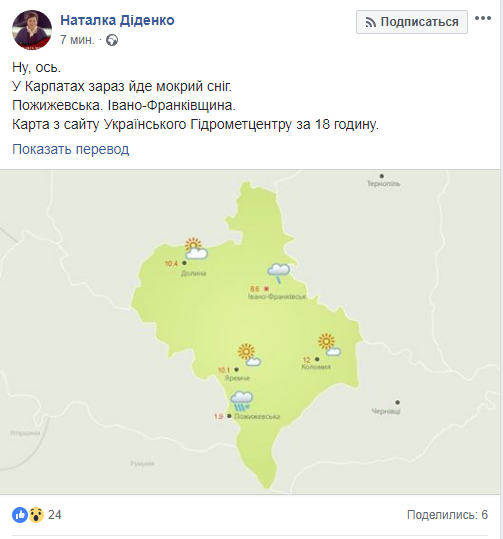Open Наталка Діденко profile picture

tap(32, 30)
